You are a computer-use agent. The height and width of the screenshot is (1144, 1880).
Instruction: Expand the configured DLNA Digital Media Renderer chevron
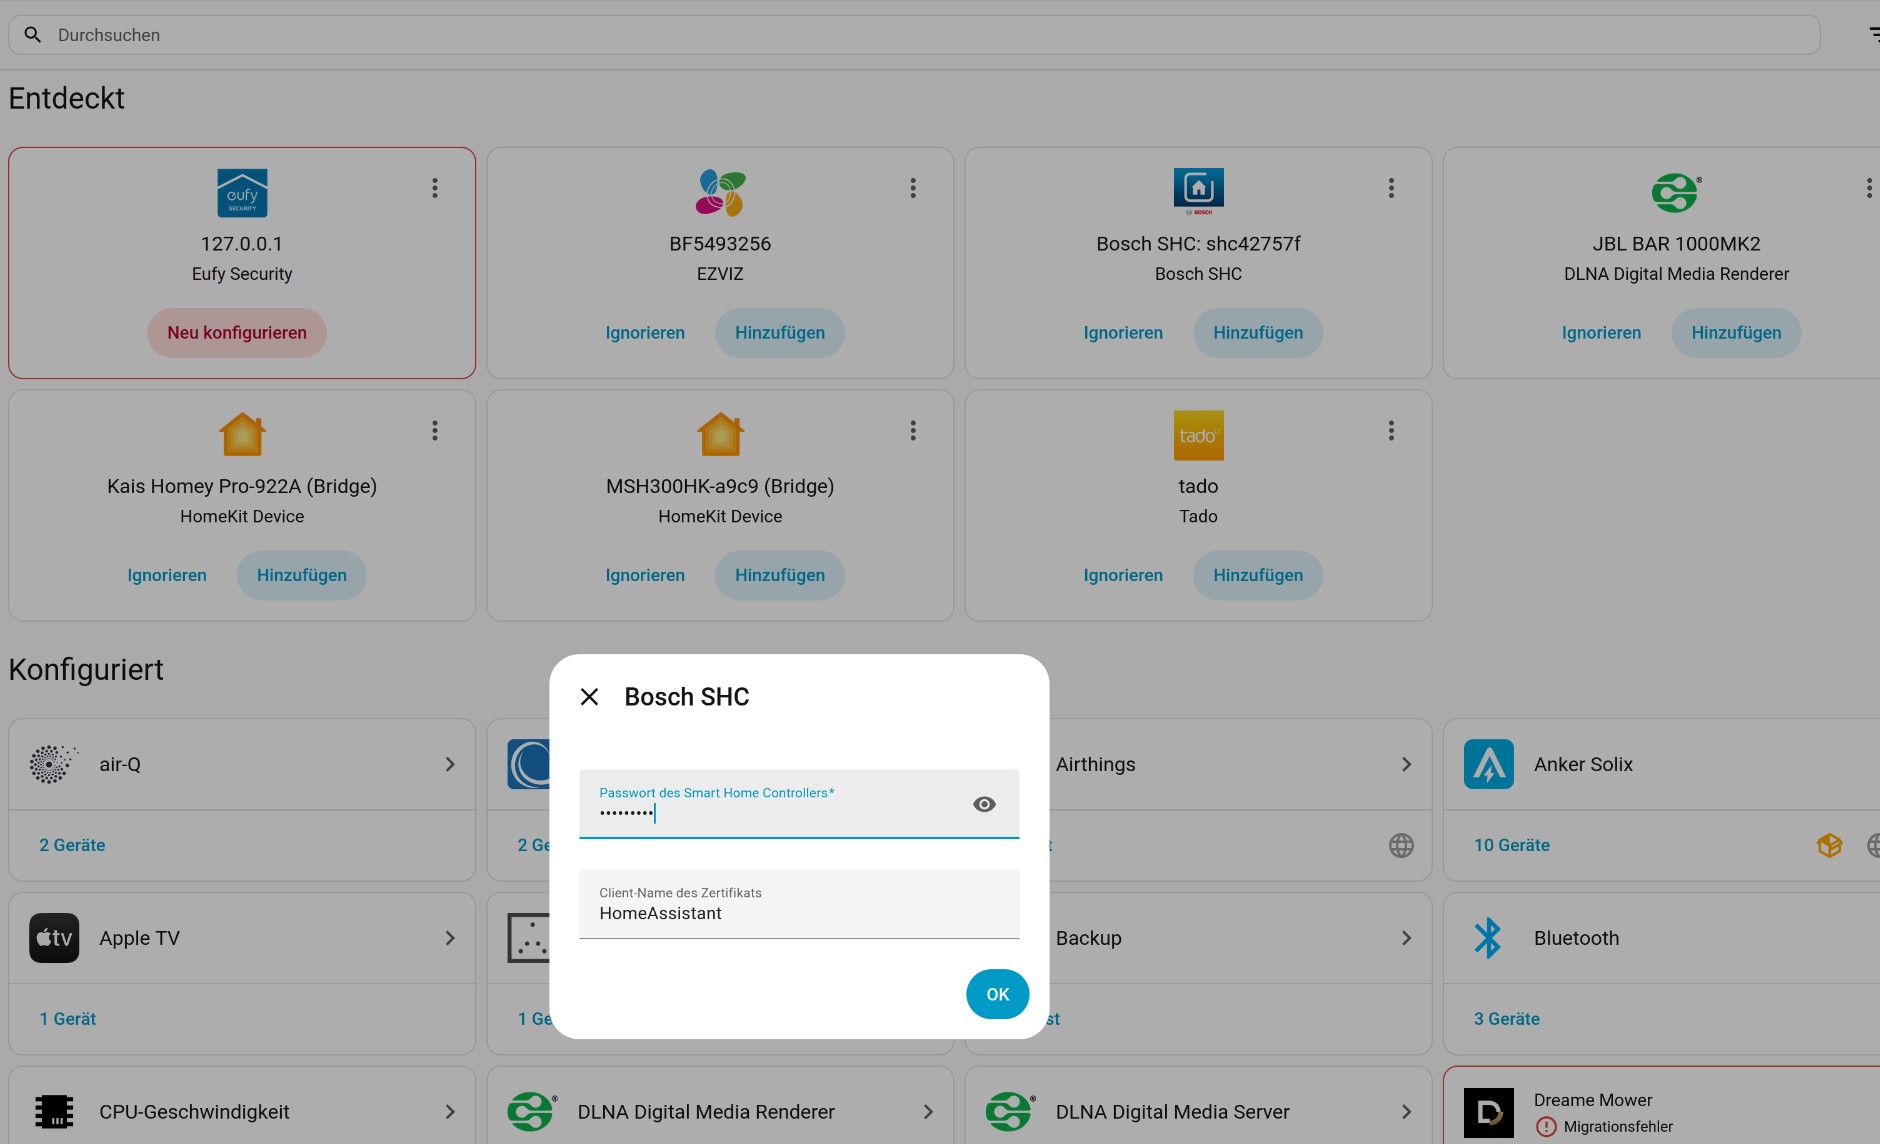pos(928,1112)
